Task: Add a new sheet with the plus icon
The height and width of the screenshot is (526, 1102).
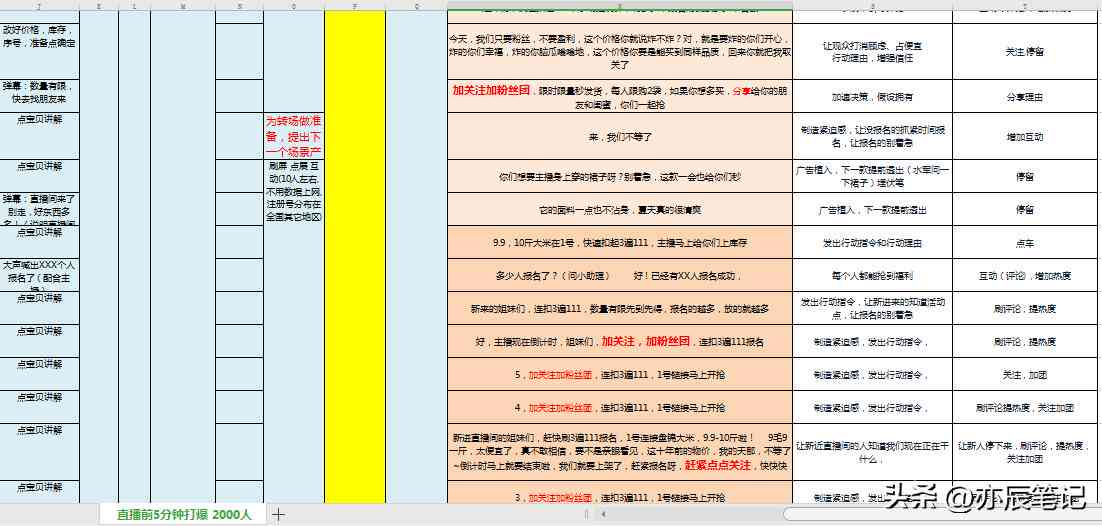Action: coord(278,515)
